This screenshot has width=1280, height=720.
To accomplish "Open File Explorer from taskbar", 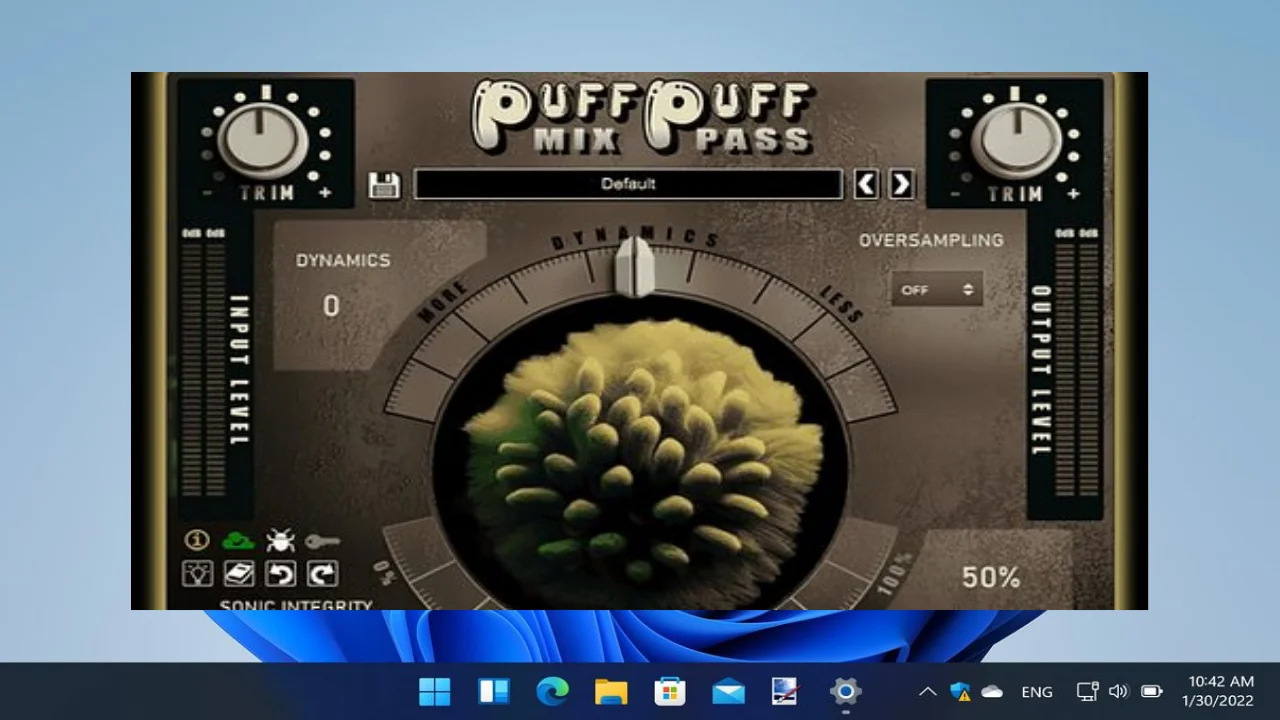I will pos(611,691).
